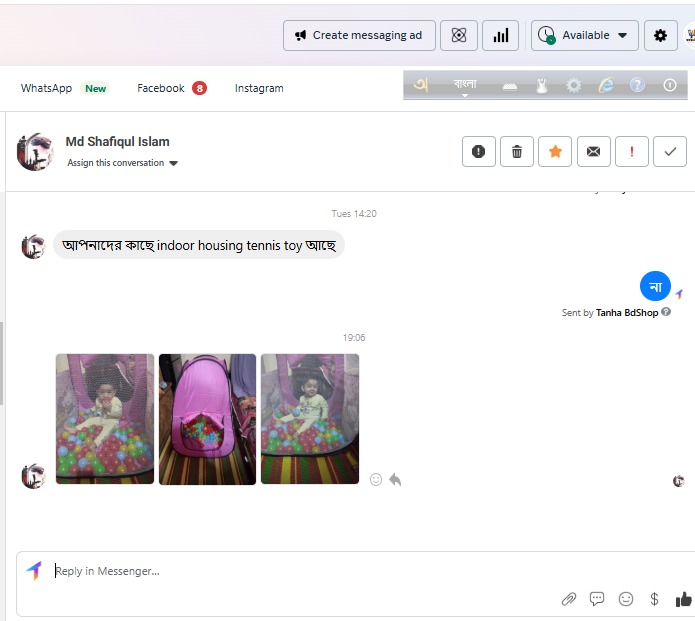Delete this conversation with trash icon
Viewport: 695px width, 621px height.
click(517, 152)
